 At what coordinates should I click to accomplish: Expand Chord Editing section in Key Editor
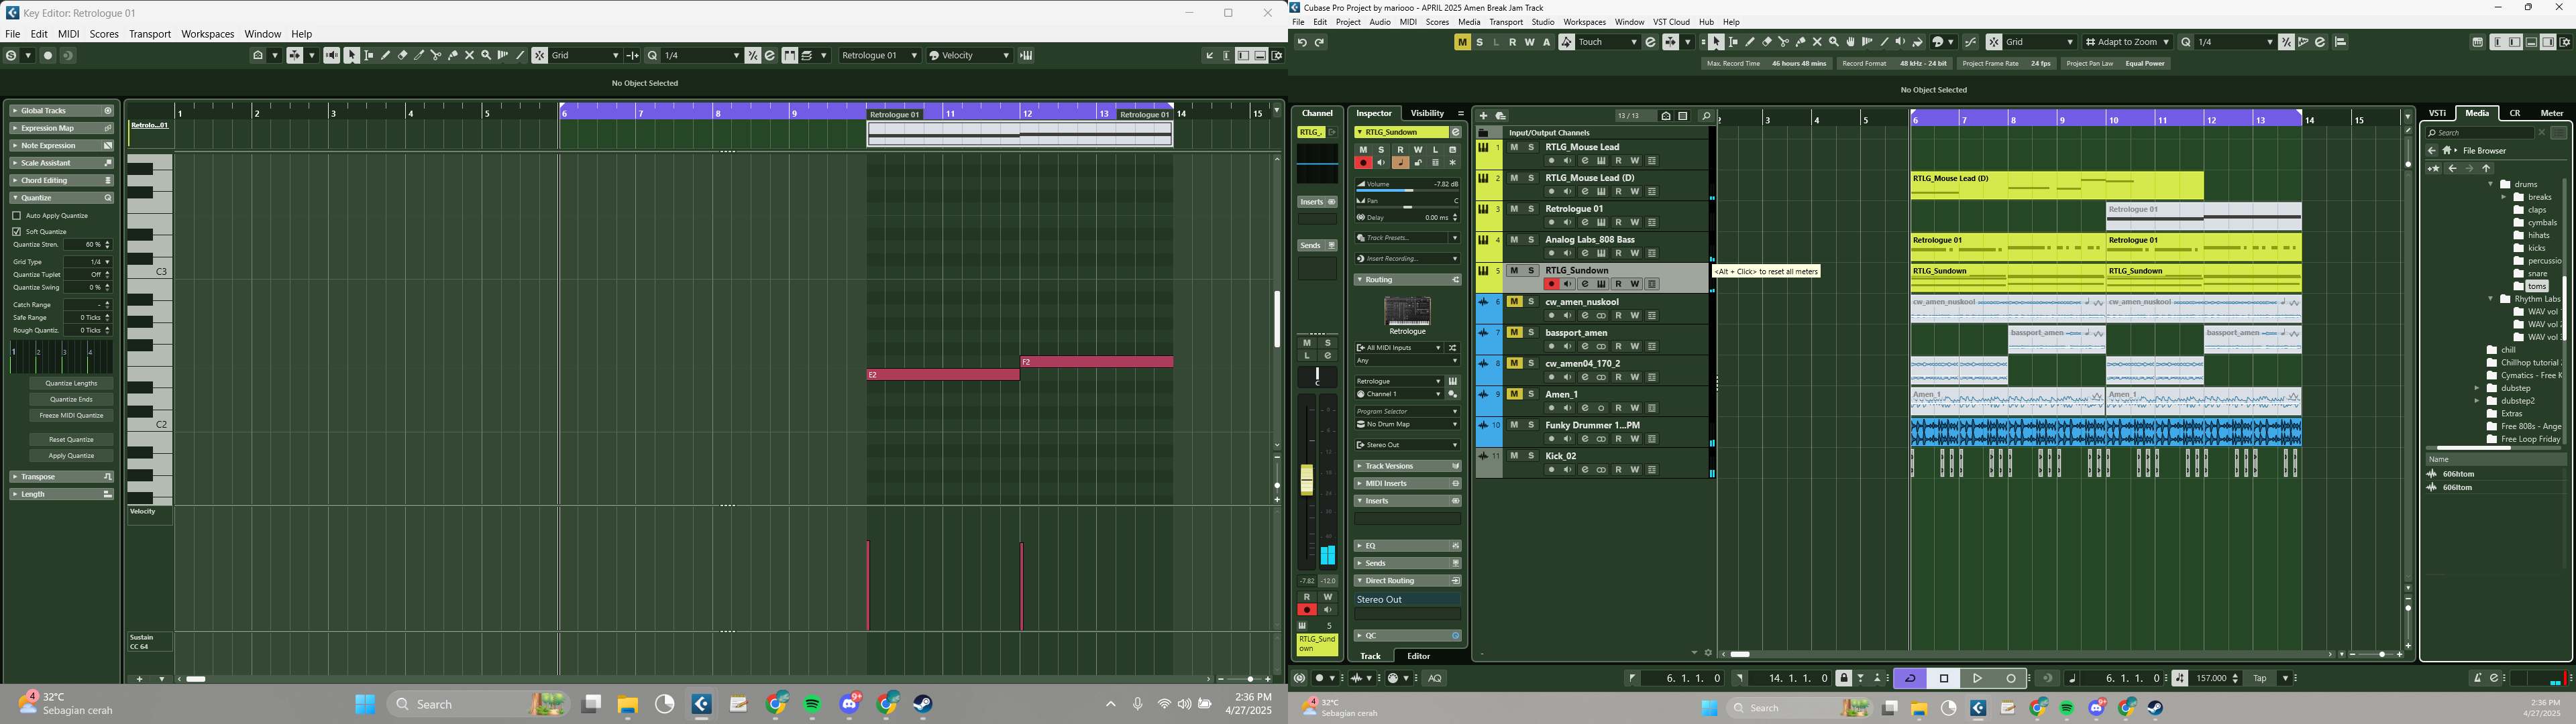[62, 180]
